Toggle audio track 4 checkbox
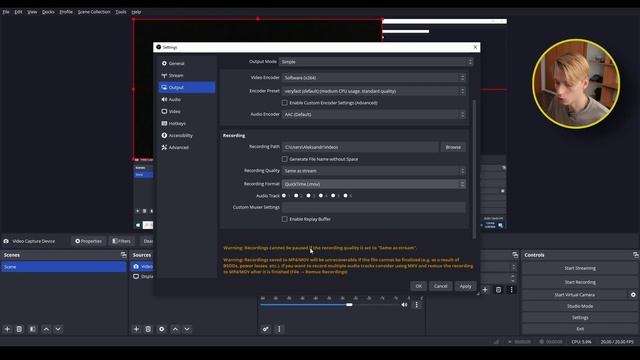 pos(321,196)
